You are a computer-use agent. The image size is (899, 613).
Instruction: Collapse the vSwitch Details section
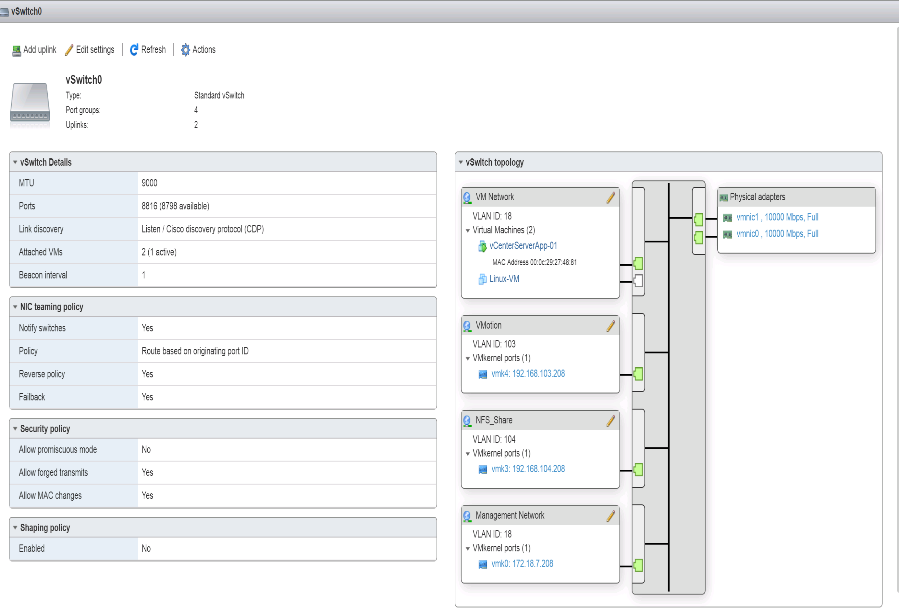pyautogui.click(x=15, y=162)
